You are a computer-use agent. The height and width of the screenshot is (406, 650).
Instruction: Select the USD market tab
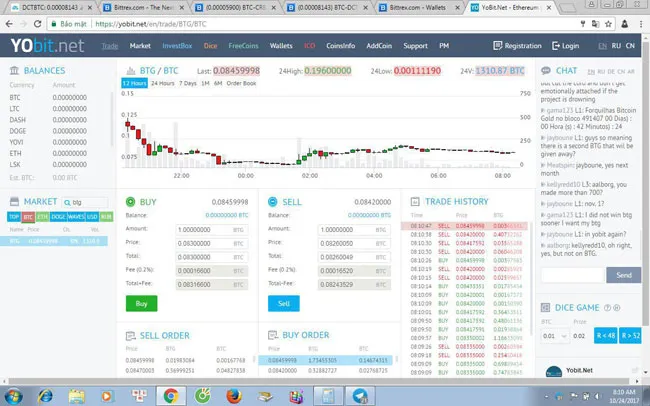pyautogui.click(x=92, y=216)
